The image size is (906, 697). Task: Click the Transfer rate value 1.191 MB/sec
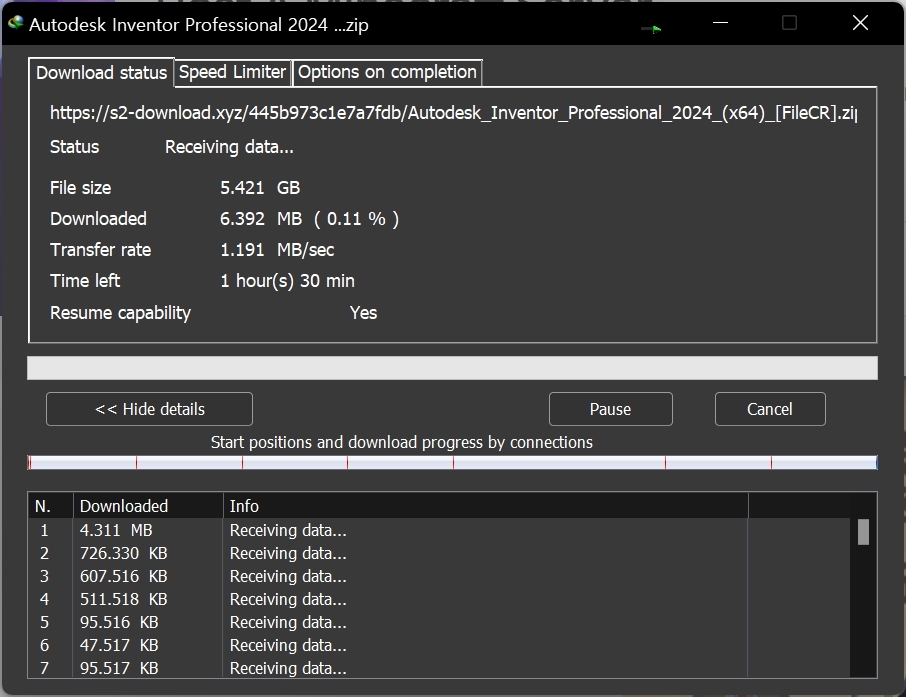[277, 250]
